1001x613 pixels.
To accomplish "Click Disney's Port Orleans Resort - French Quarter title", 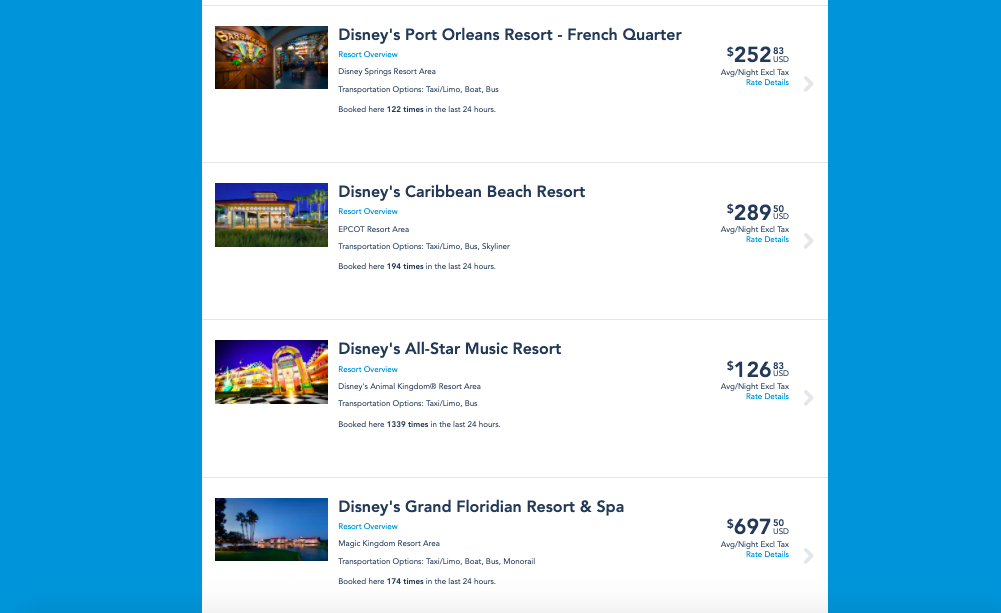I will (510, 35).
